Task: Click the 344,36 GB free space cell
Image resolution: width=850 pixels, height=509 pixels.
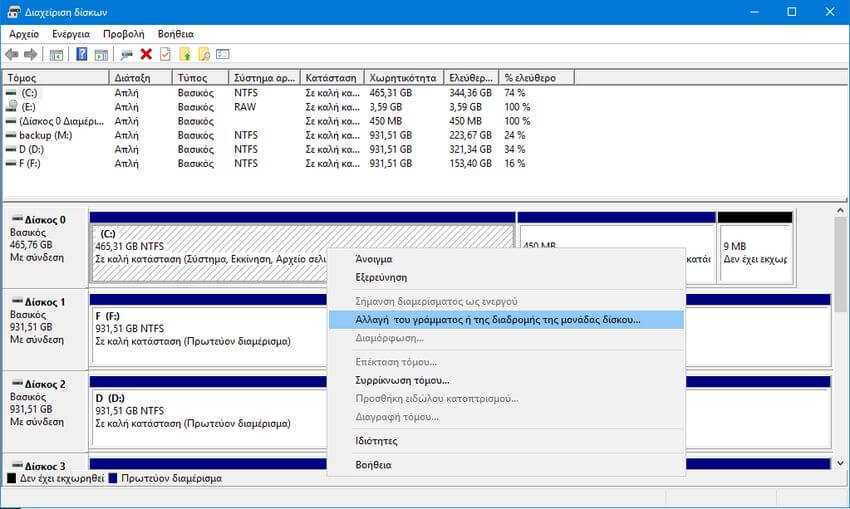Action: click(x=470, y=93)
